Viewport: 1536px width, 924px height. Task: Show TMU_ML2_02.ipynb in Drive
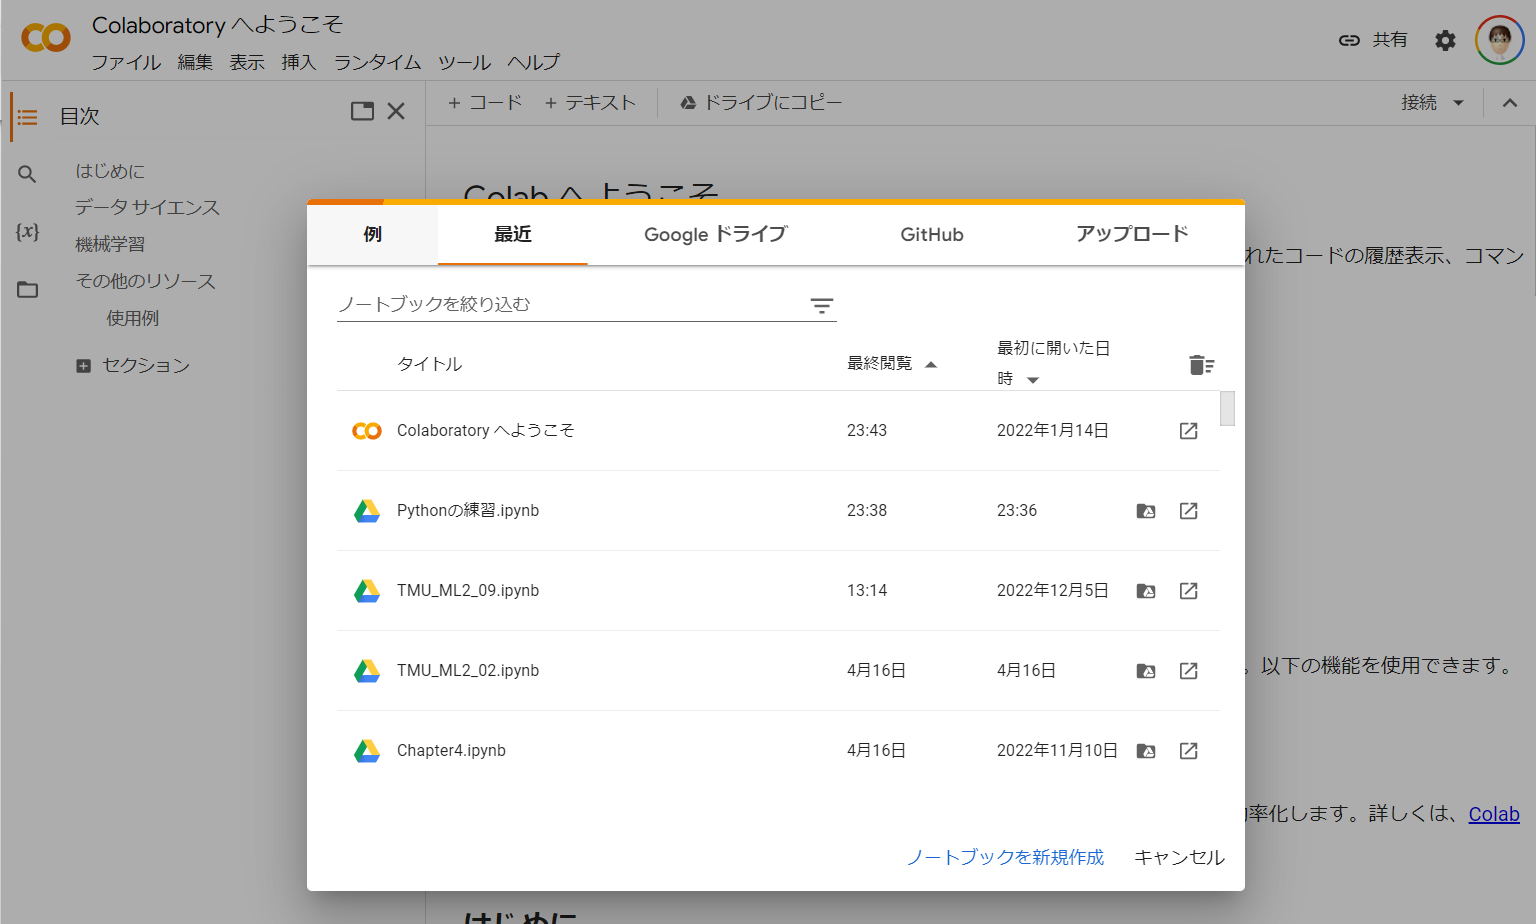click(1146, 671)
